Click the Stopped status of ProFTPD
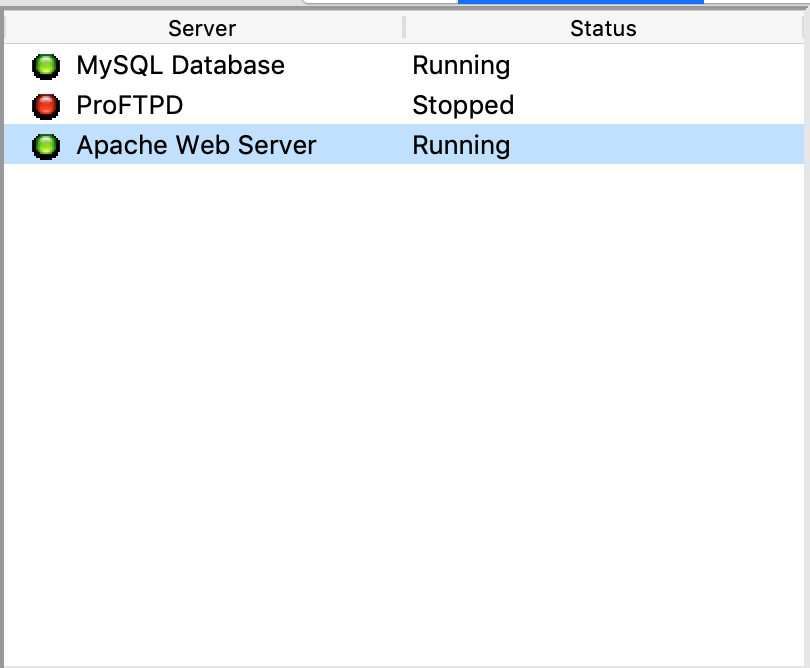 [463, 106]
